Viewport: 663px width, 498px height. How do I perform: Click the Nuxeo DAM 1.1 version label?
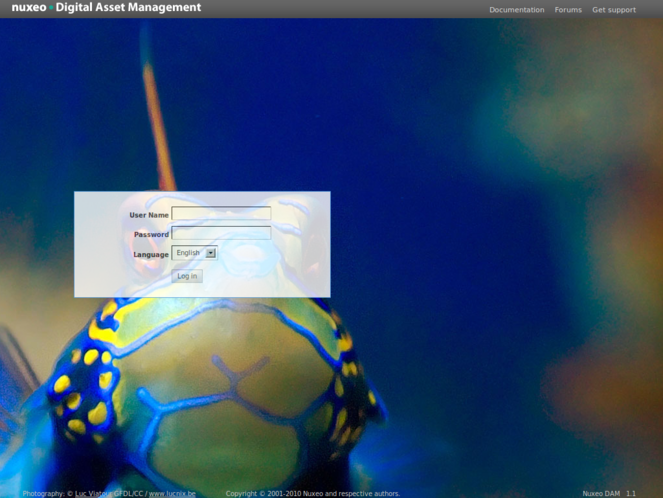pyautogui.click(x=608, y=493)
